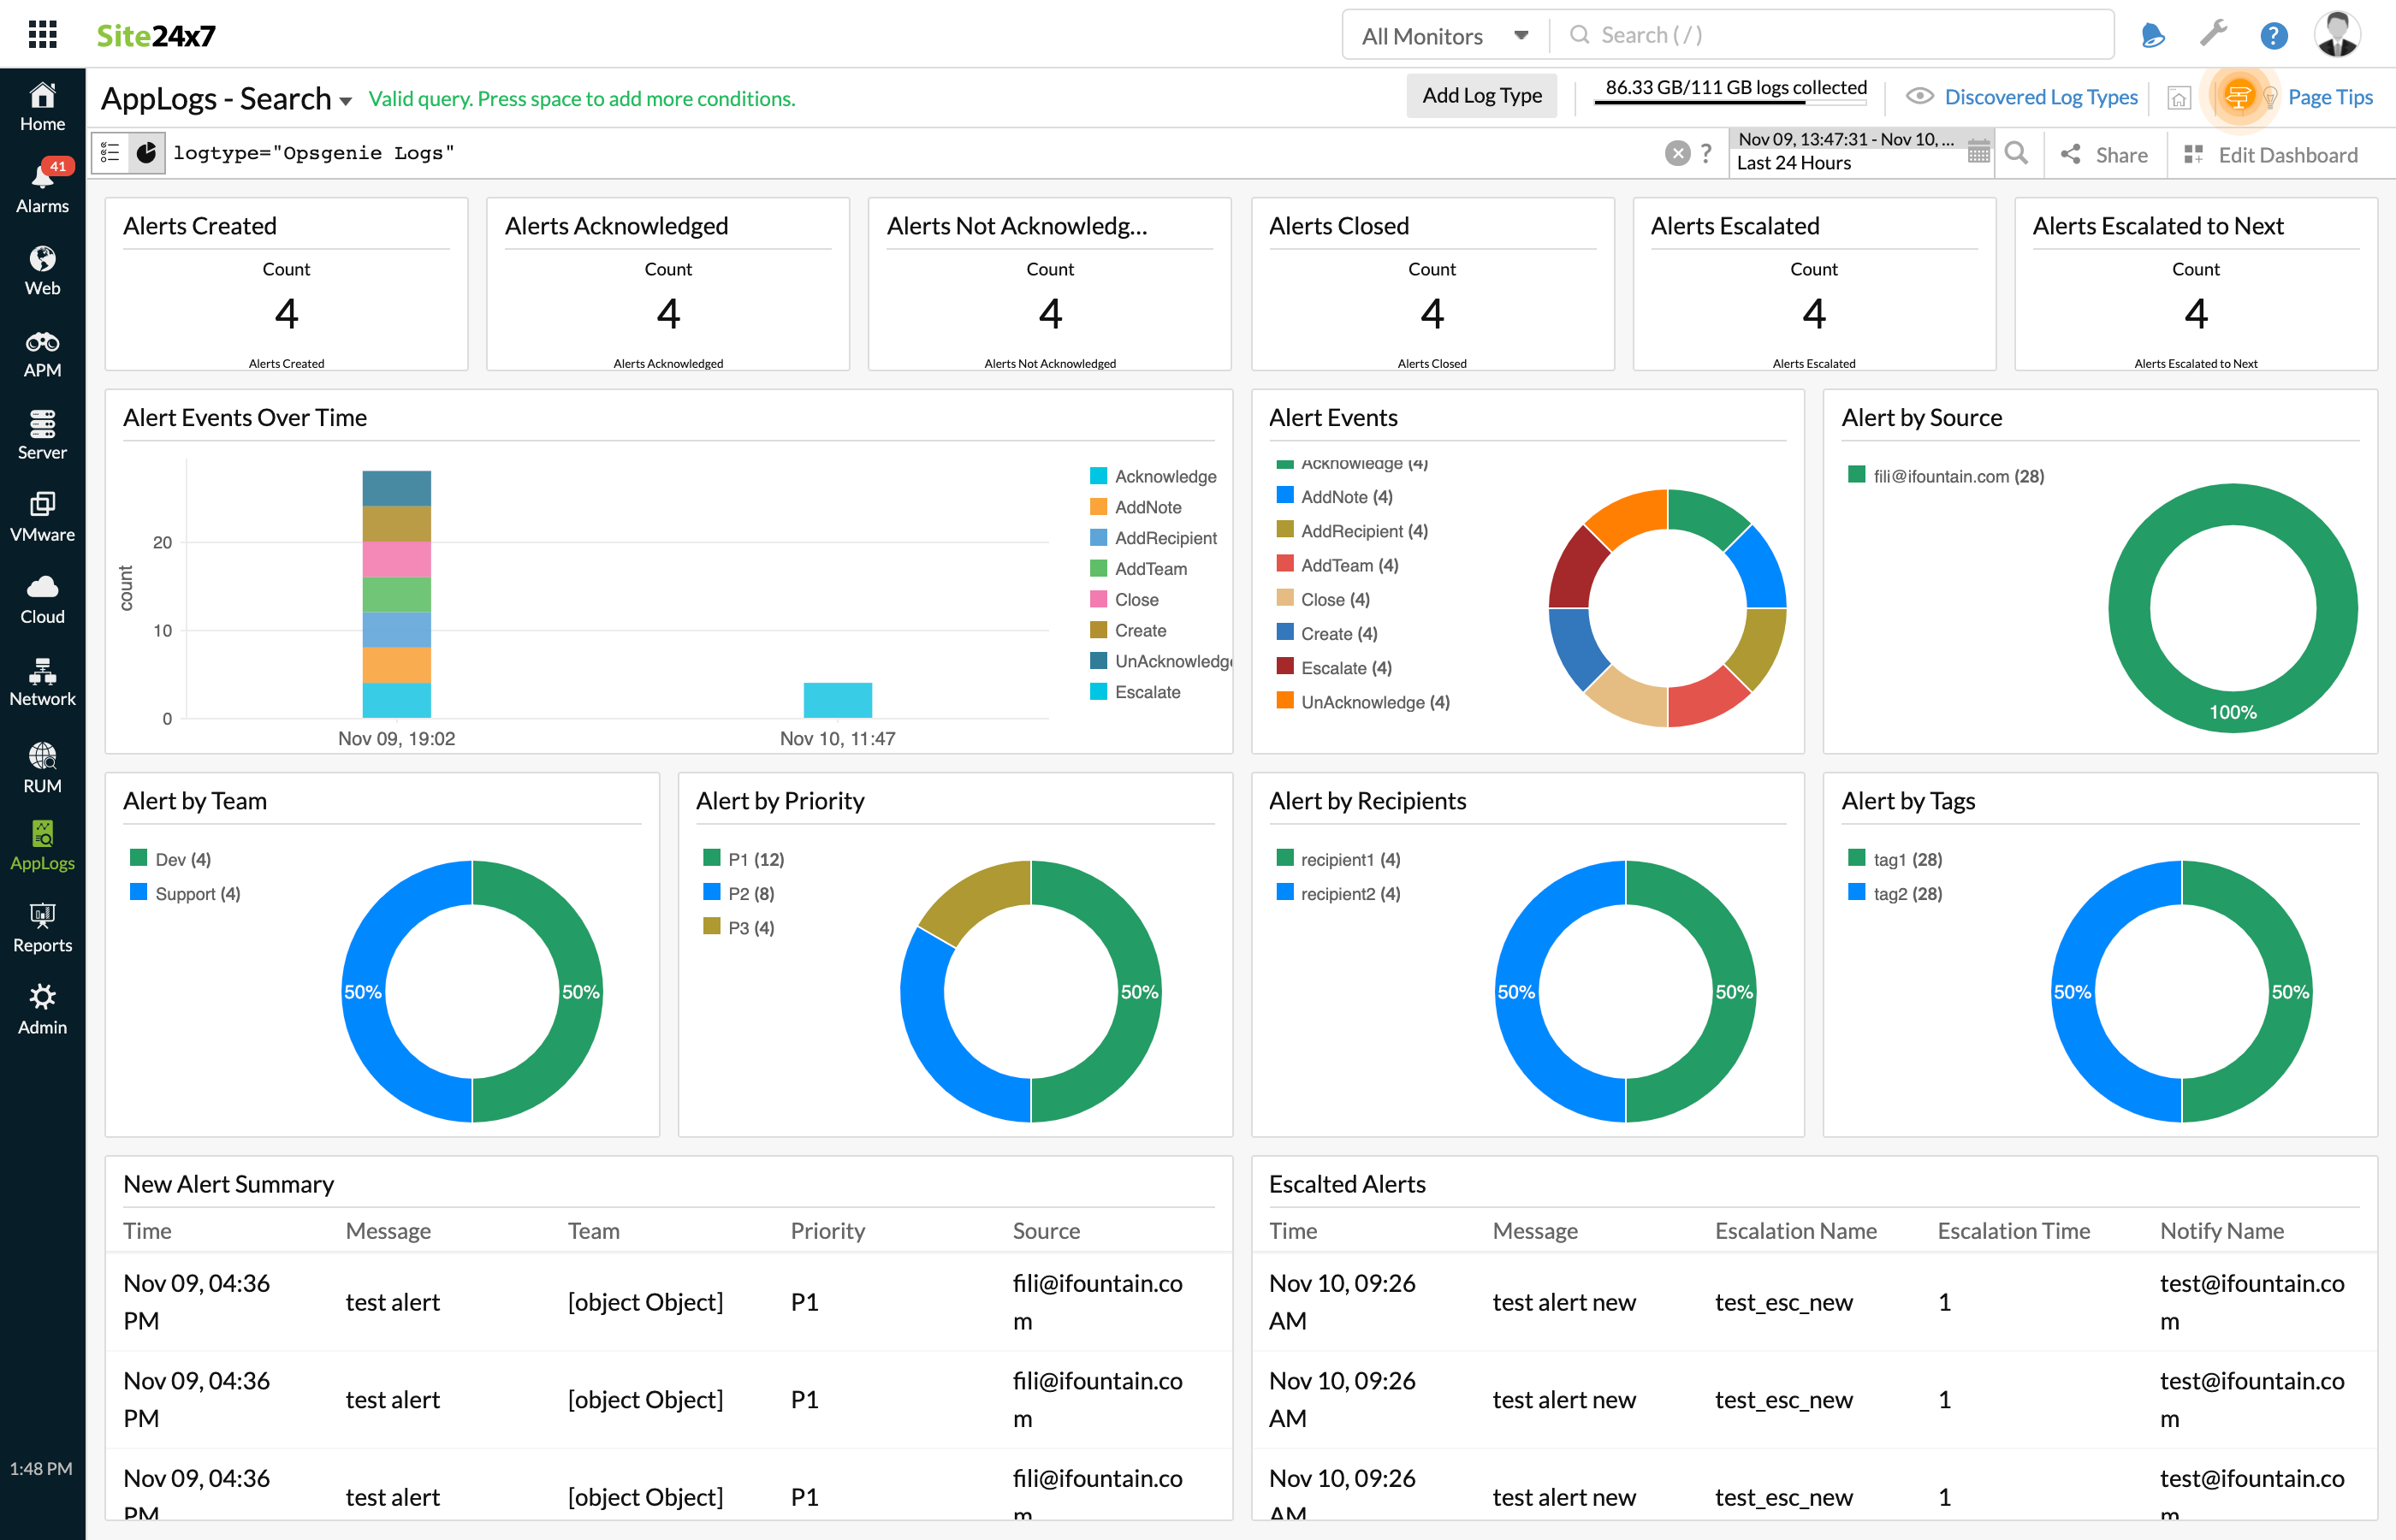Switch query results to pie chart view
Screen dimensions: 2396x1540
[146, 152]
